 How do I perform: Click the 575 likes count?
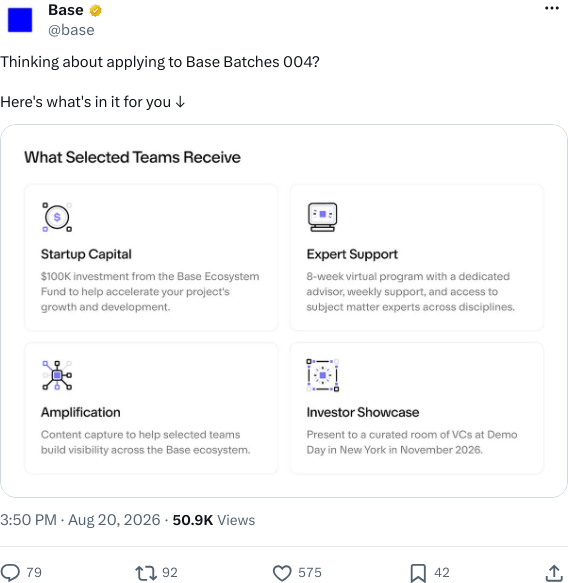[309, 573]
